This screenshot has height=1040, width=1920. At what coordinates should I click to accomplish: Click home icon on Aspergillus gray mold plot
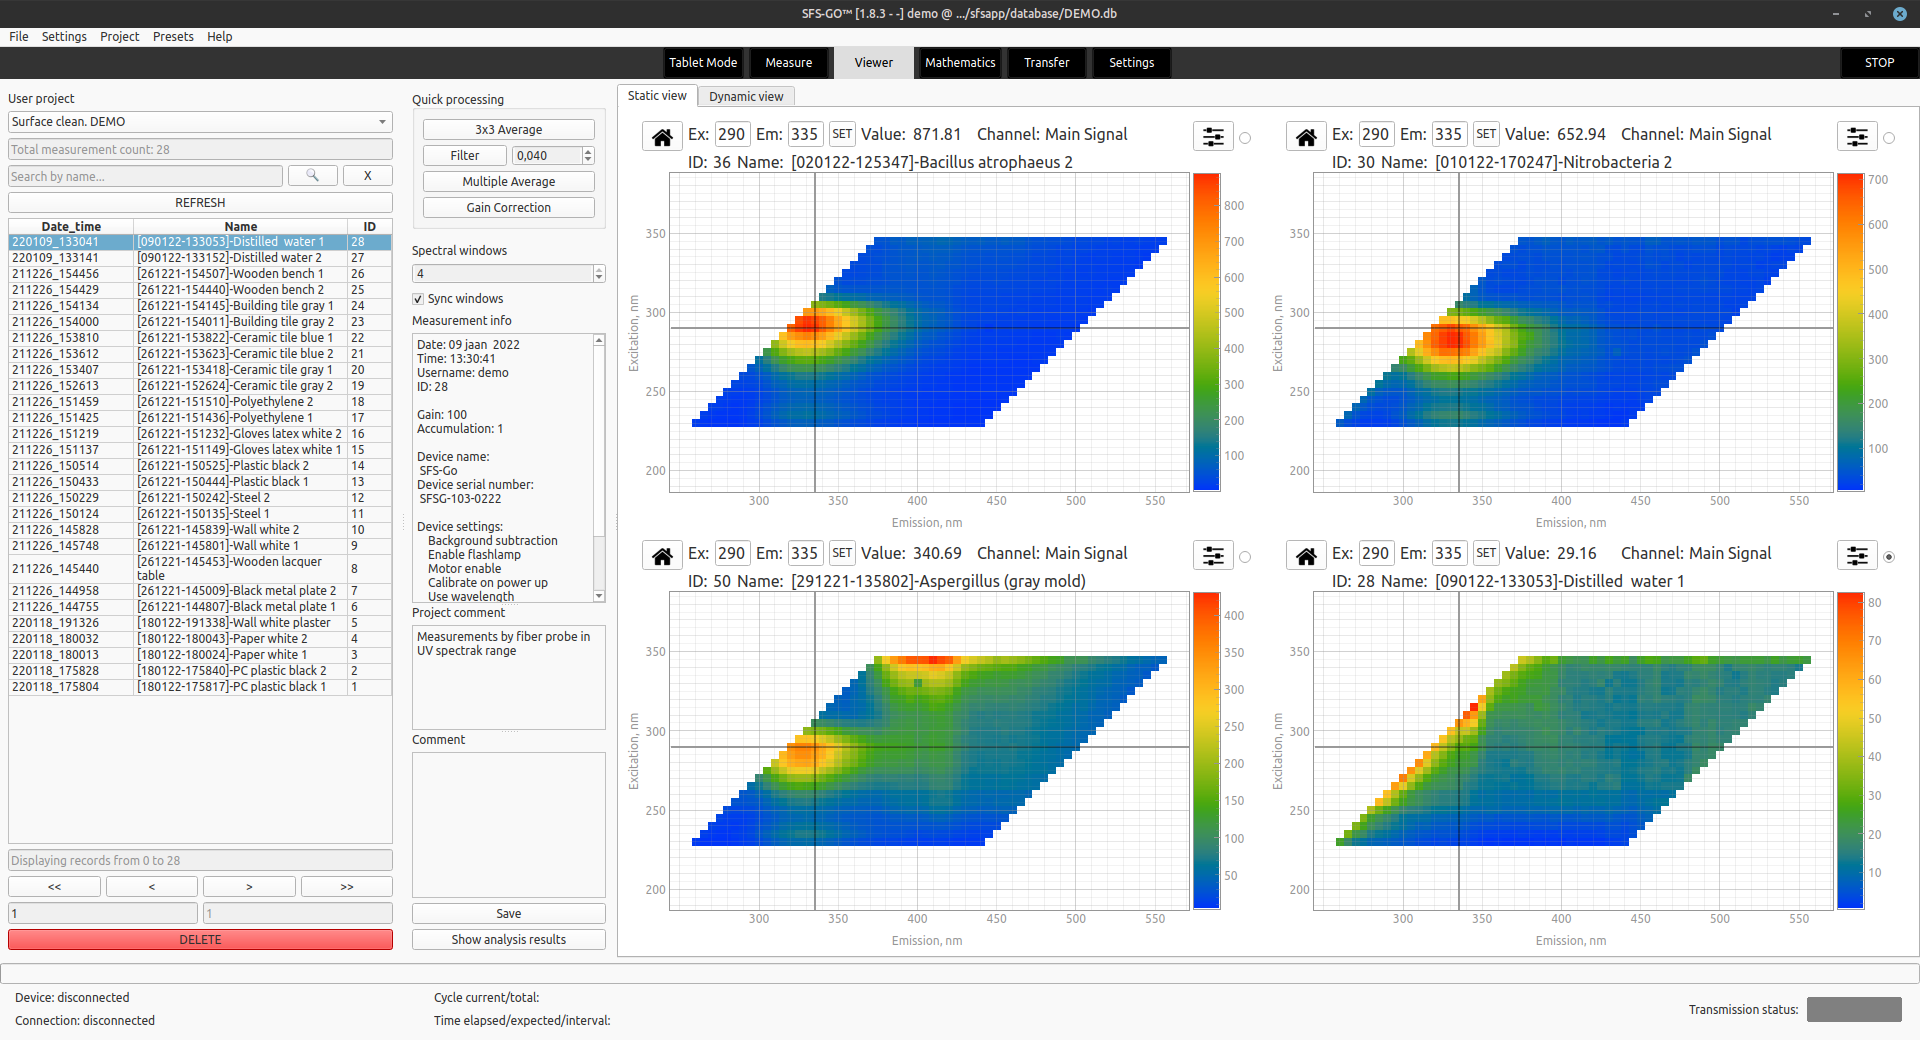tap(661, 555)
